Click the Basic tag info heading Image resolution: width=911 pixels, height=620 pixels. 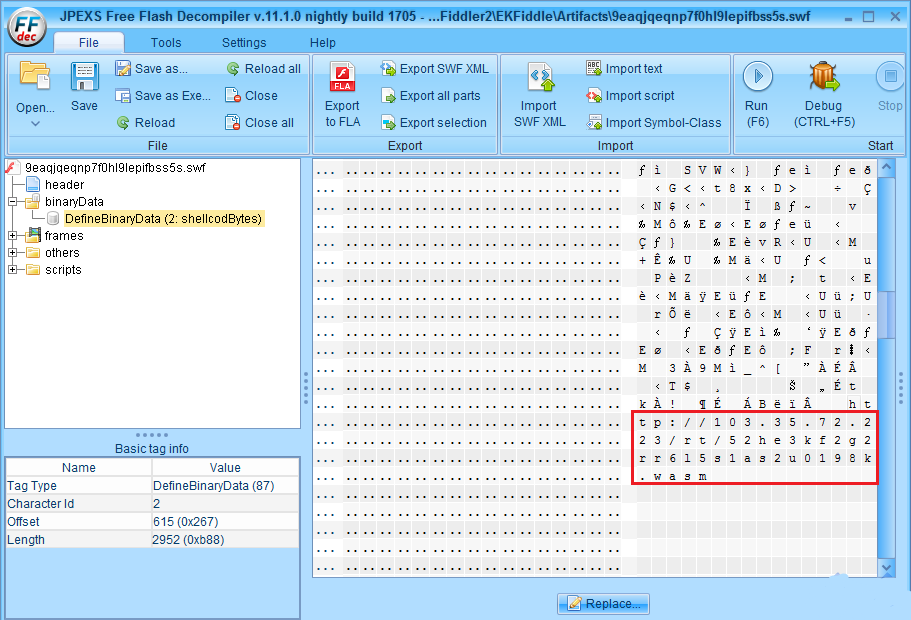pyautogui.click(x=152, y=449)
